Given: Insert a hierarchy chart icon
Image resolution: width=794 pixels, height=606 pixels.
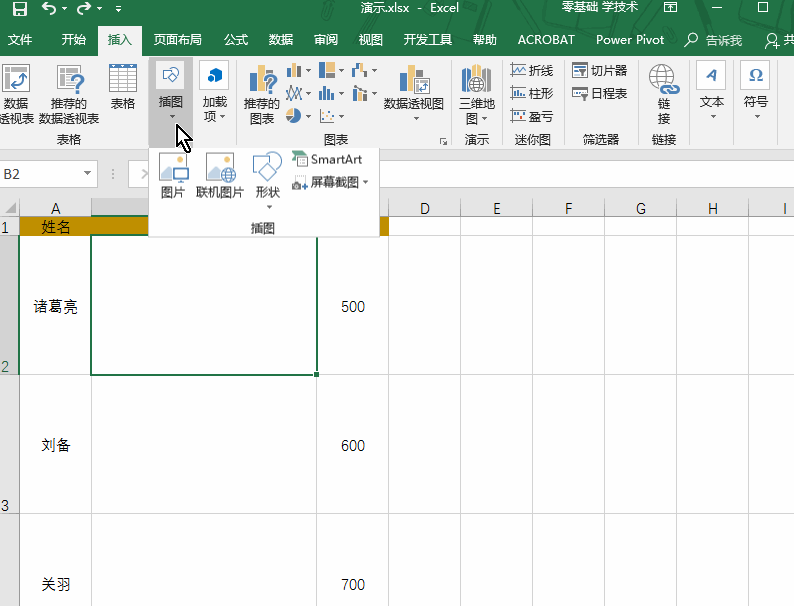Looking at the screenshot, I should click(327, 70).
